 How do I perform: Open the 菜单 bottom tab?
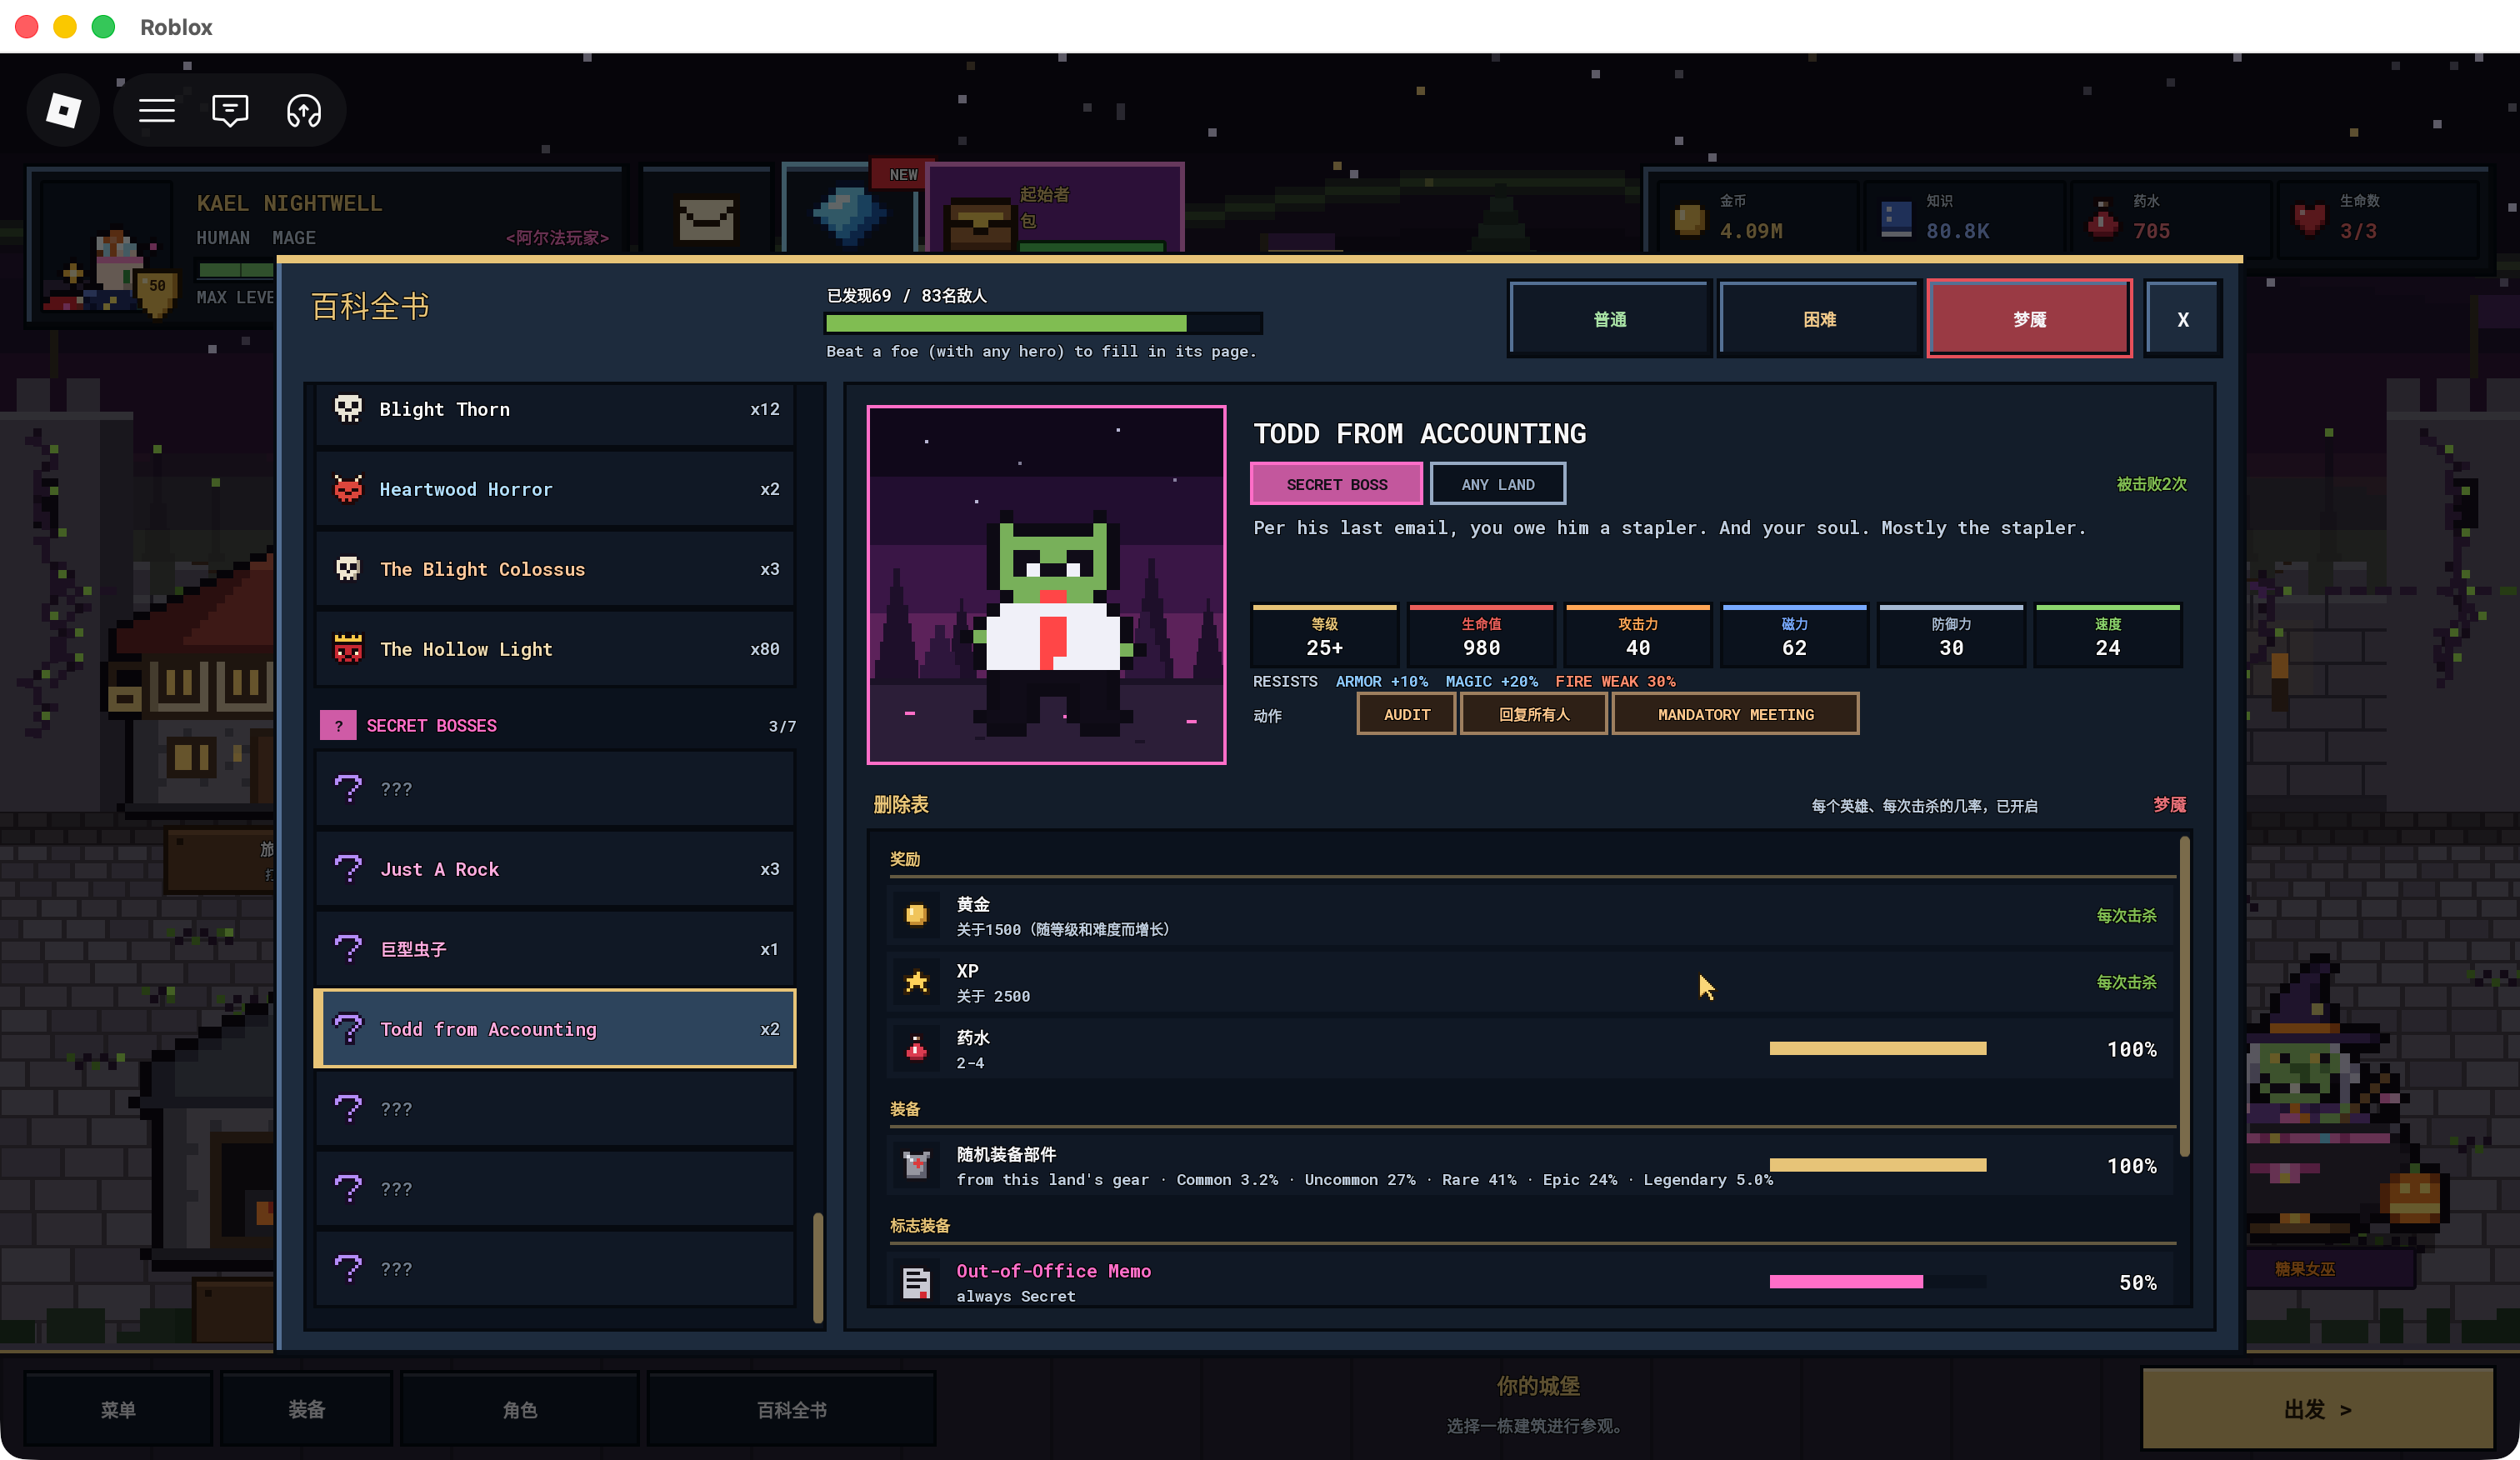pyautogui.click(x=118, y=1409)
